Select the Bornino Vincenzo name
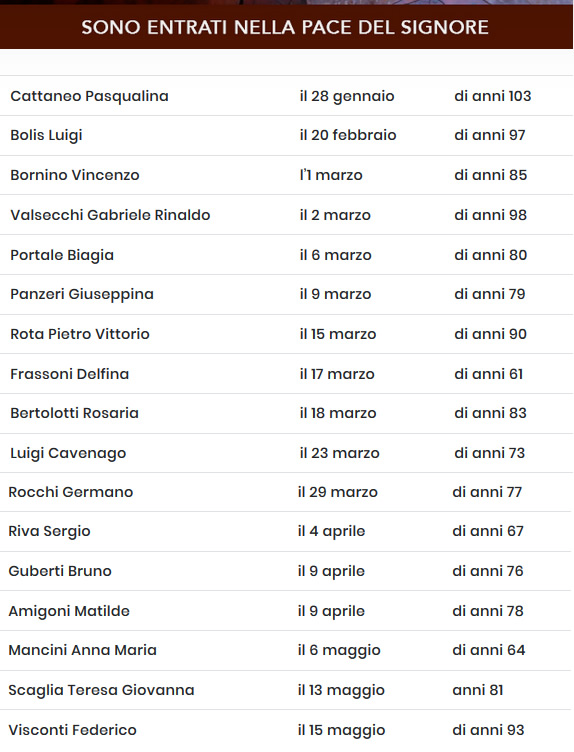Viewport: 574px width, 752px height. (x=74, y=175)
